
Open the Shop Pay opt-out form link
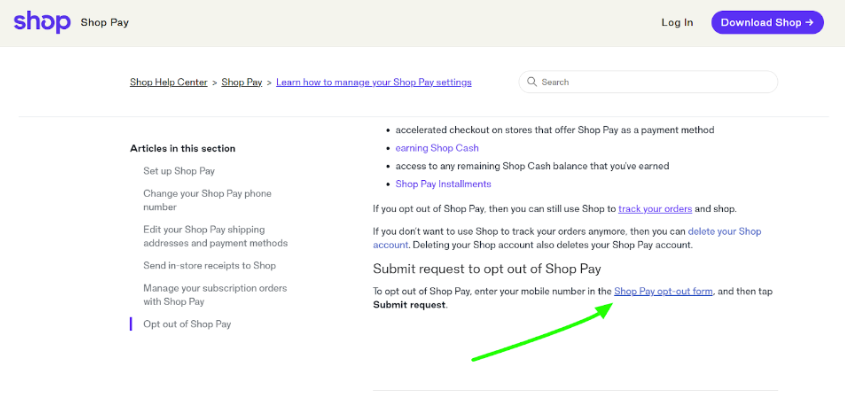pyautogui.click(x=663, y=291)
